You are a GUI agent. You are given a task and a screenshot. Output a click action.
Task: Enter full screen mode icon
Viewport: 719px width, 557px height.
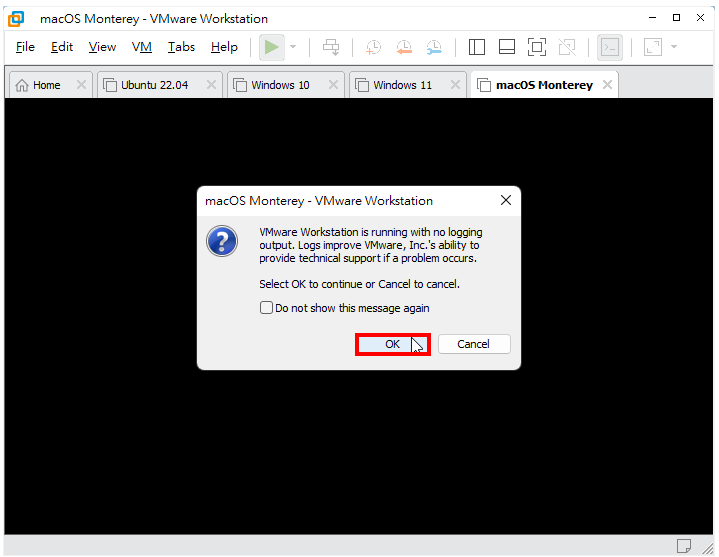tap(536, 47)
